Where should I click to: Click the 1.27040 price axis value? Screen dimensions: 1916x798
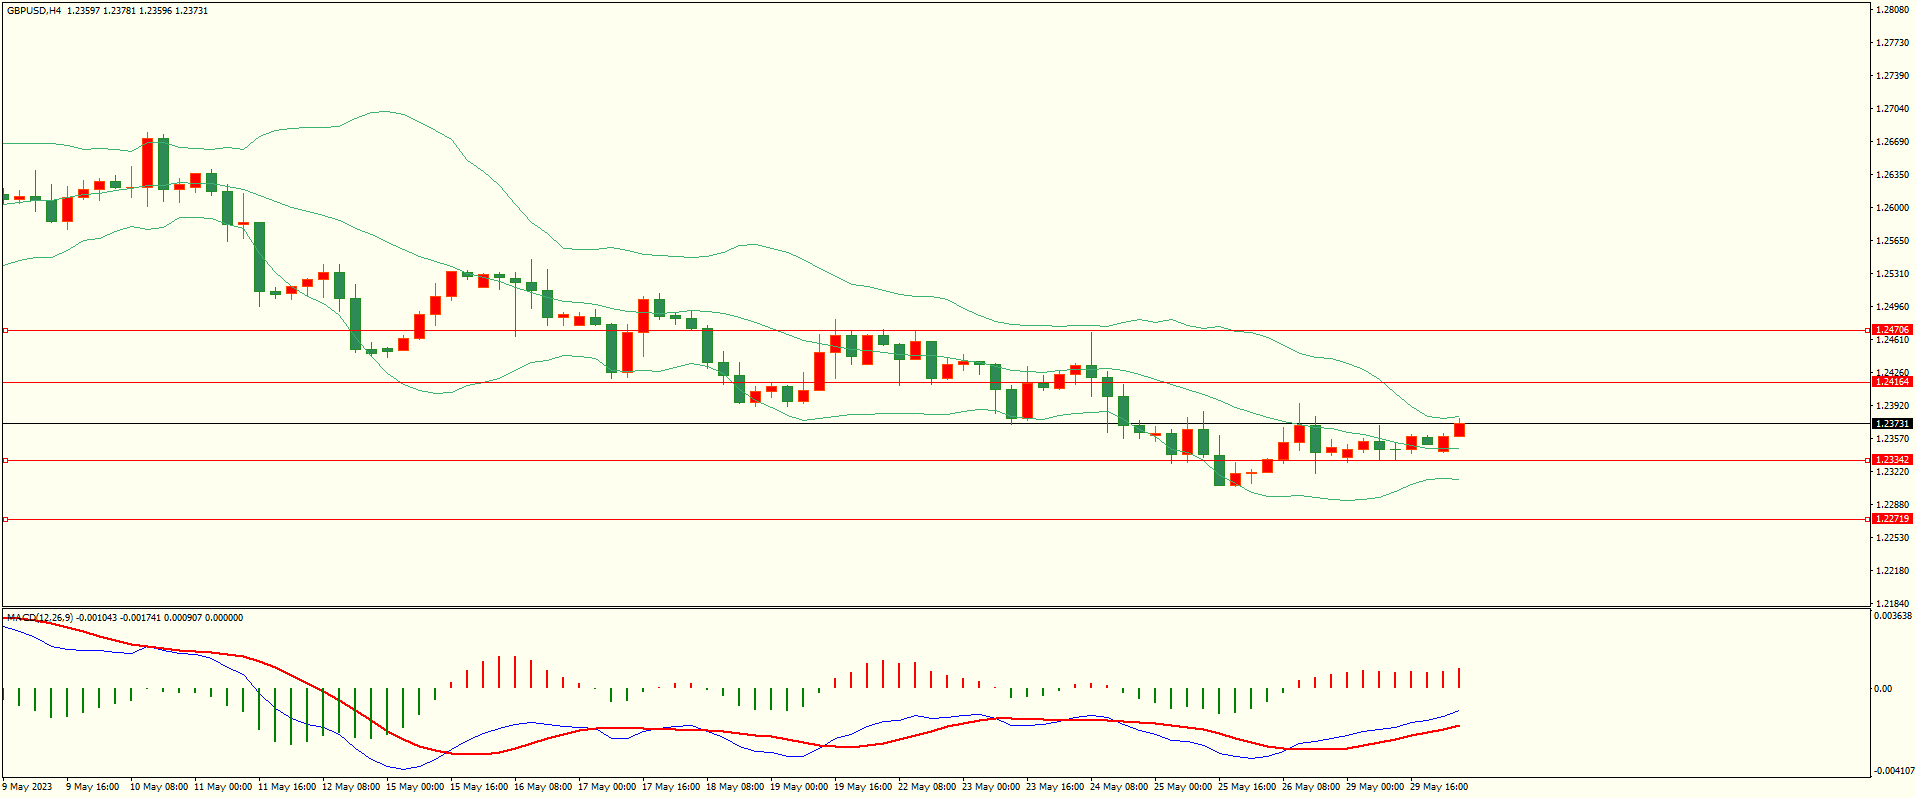(x=1893, y=109)
